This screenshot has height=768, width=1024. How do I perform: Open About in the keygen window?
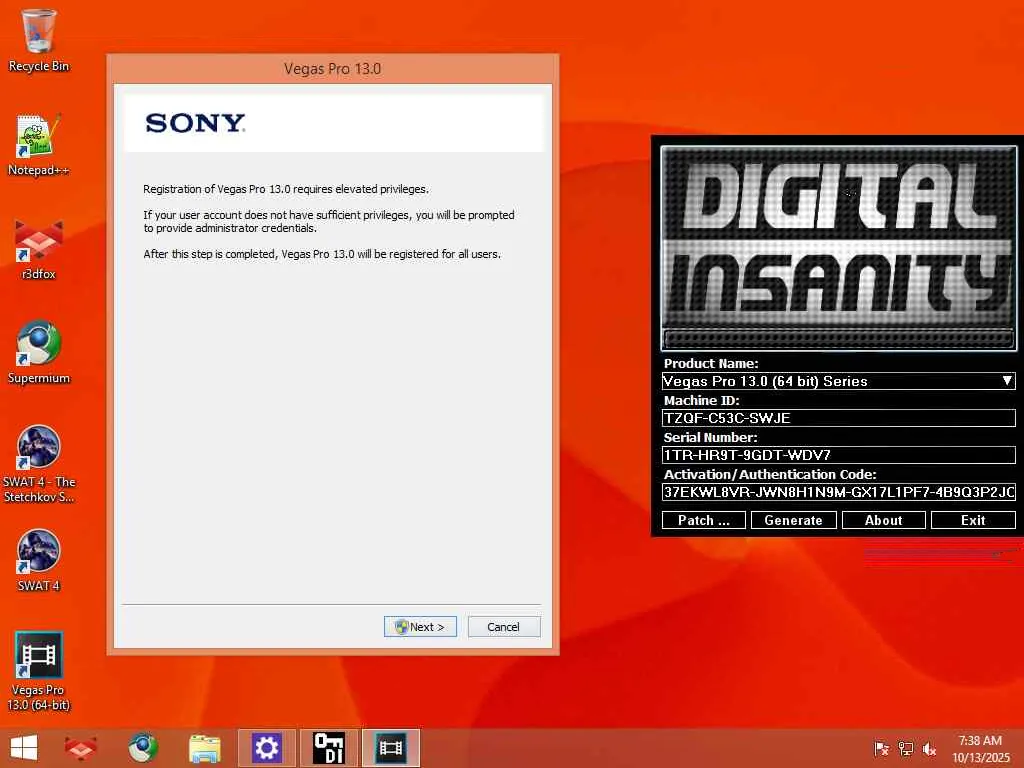pos(884,520)
